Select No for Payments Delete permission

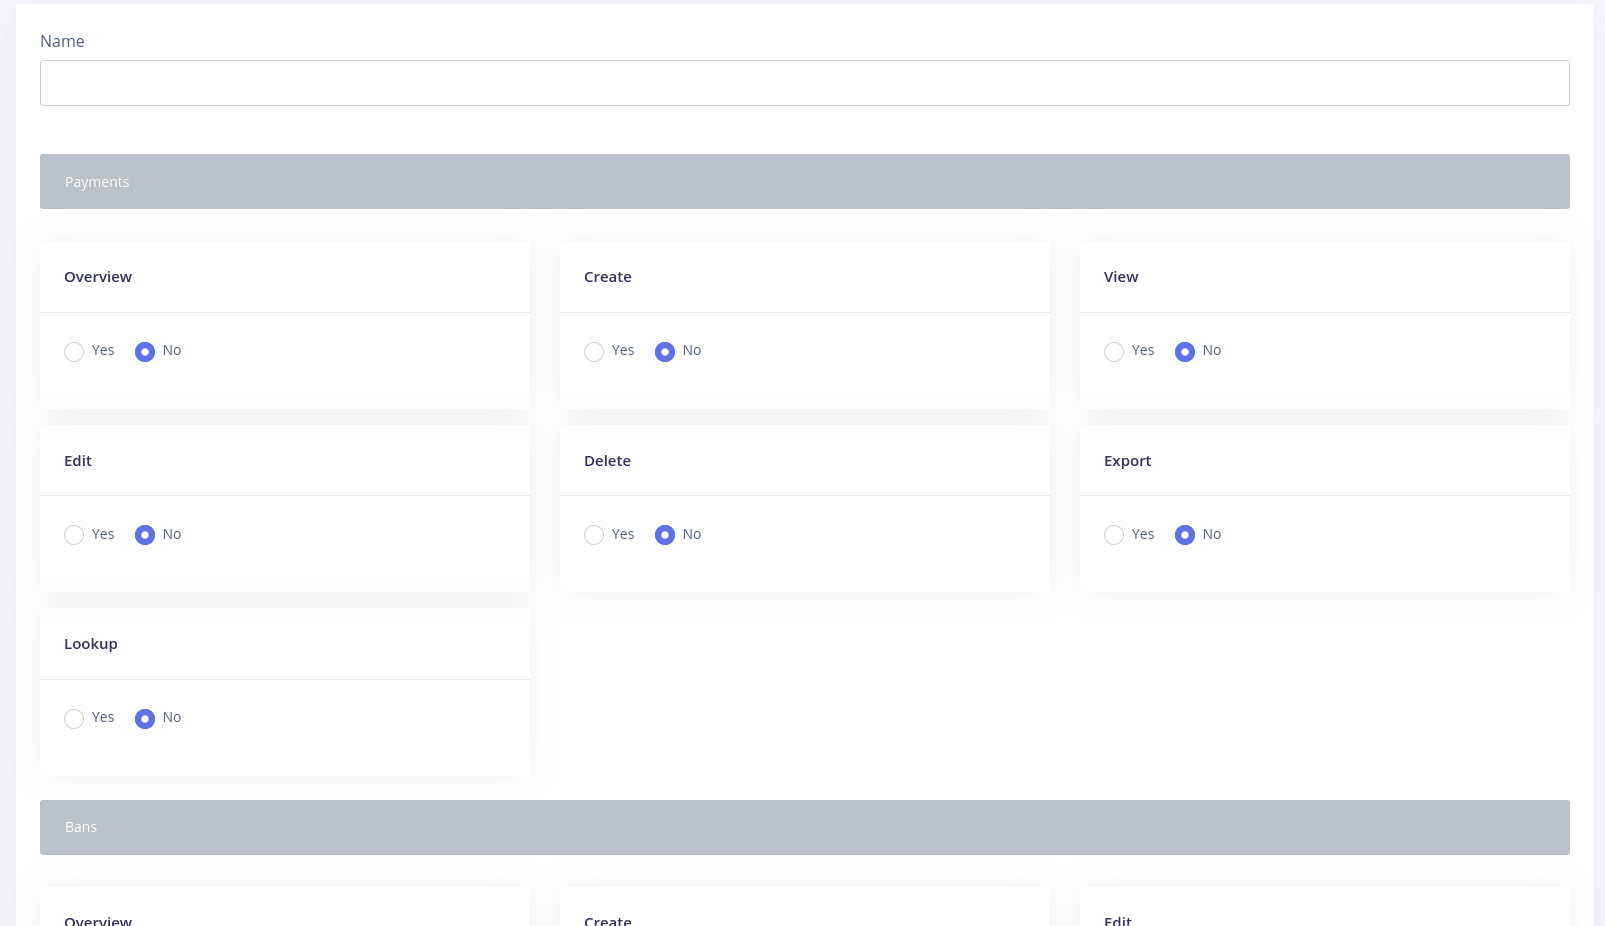click(x=665, y=535)
